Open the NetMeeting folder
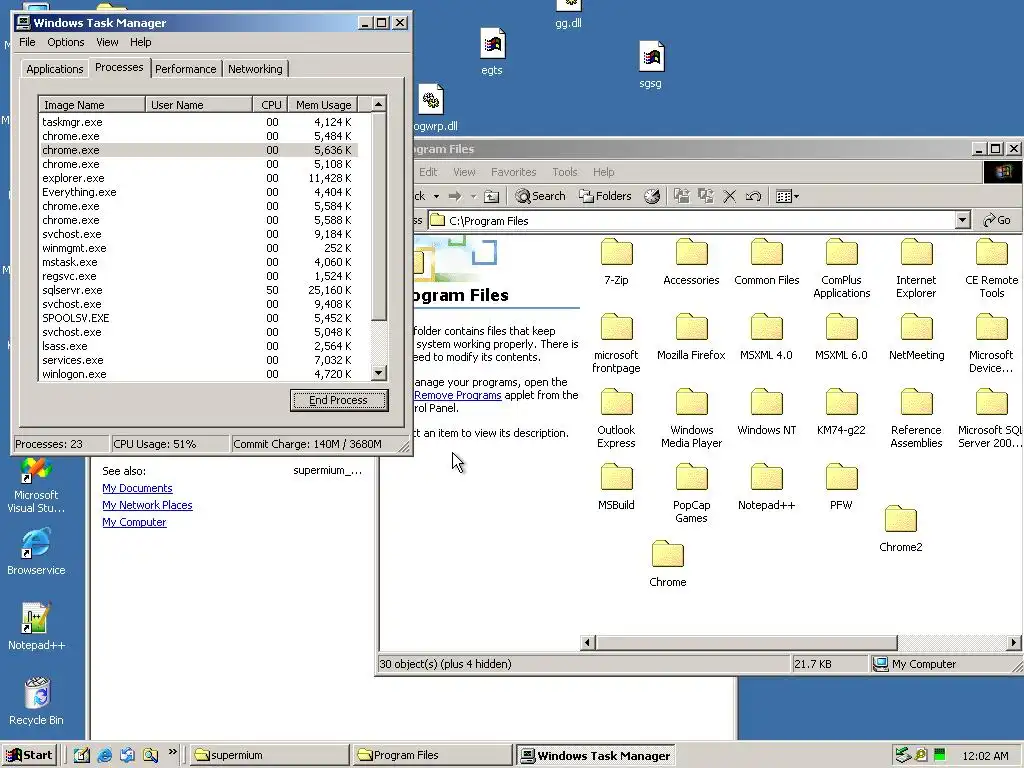1024x768 pixels. pyautogui.click(x=916, y=338)
